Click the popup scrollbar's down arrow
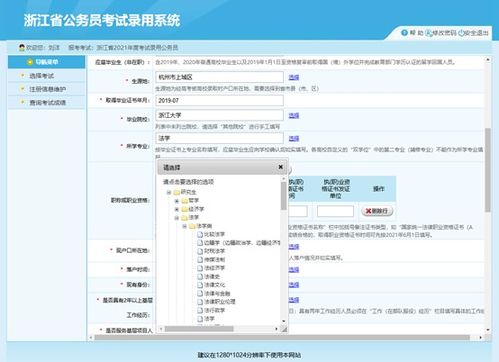Image resolution: width=499 pixels, height=362 pixels. coord(284,321)
